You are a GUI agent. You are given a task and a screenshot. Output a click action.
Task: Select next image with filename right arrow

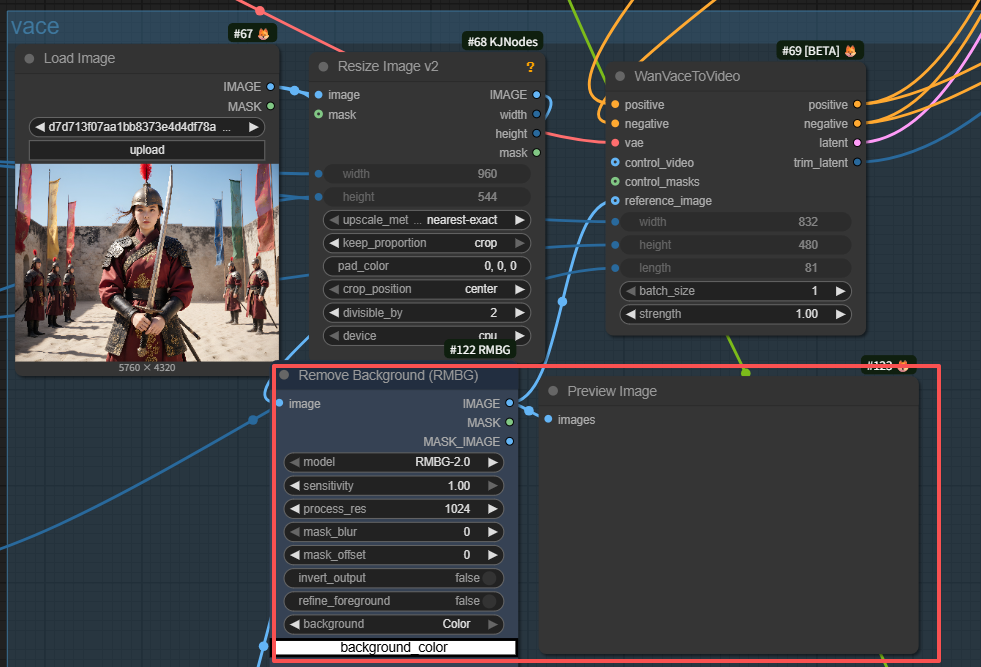point(253,127)
